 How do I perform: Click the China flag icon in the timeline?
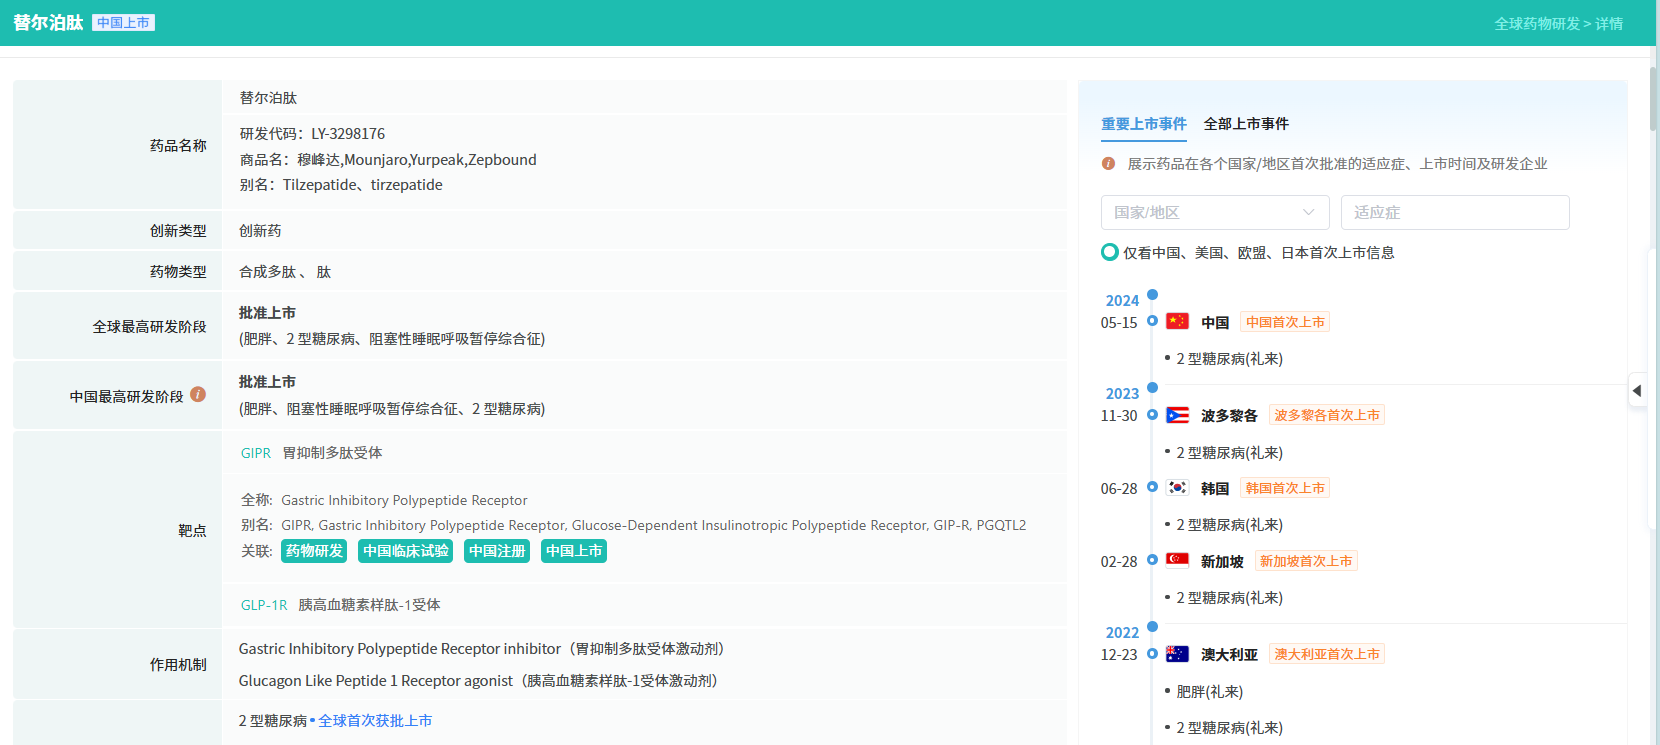pyautogui.click(x=1177, y=321)
